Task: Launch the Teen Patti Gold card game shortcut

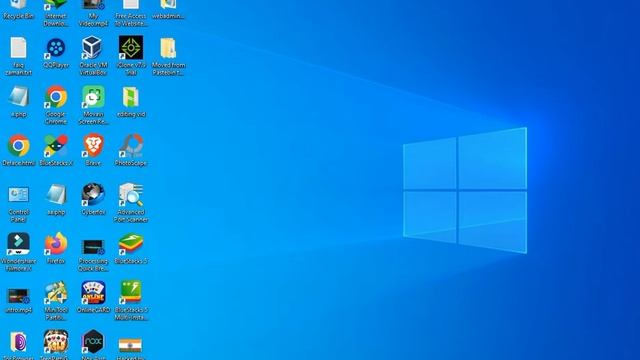Action: click(x=56, y=341)
